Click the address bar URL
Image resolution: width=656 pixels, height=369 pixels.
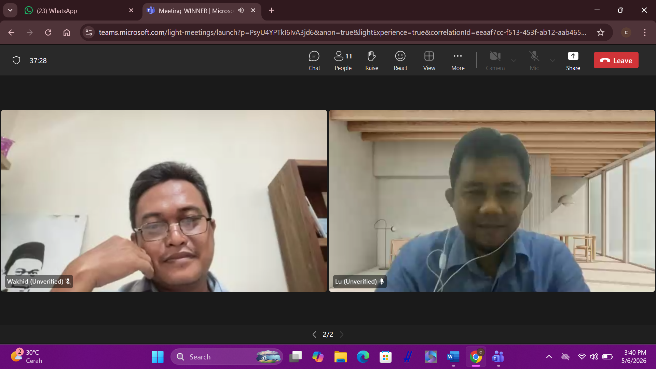tap(342, 32)
